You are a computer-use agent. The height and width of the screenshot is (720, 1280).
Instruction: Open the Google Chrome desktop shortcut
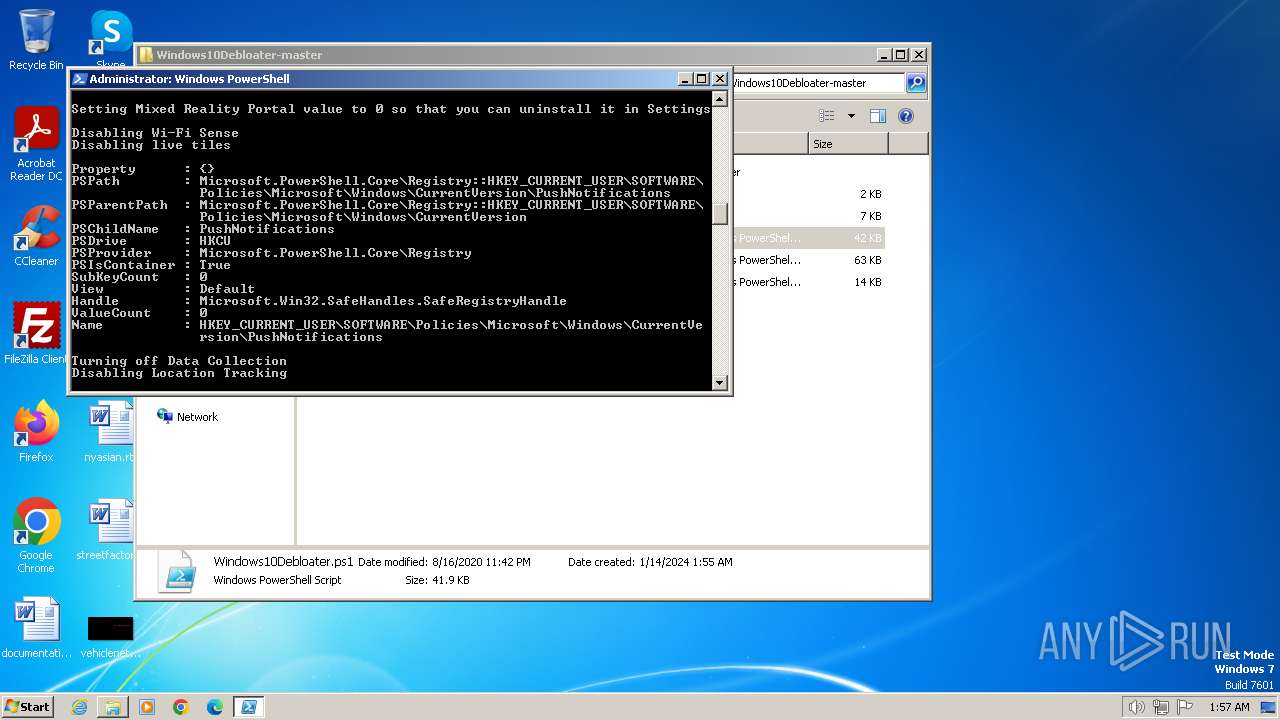click(x=36, y=536)
